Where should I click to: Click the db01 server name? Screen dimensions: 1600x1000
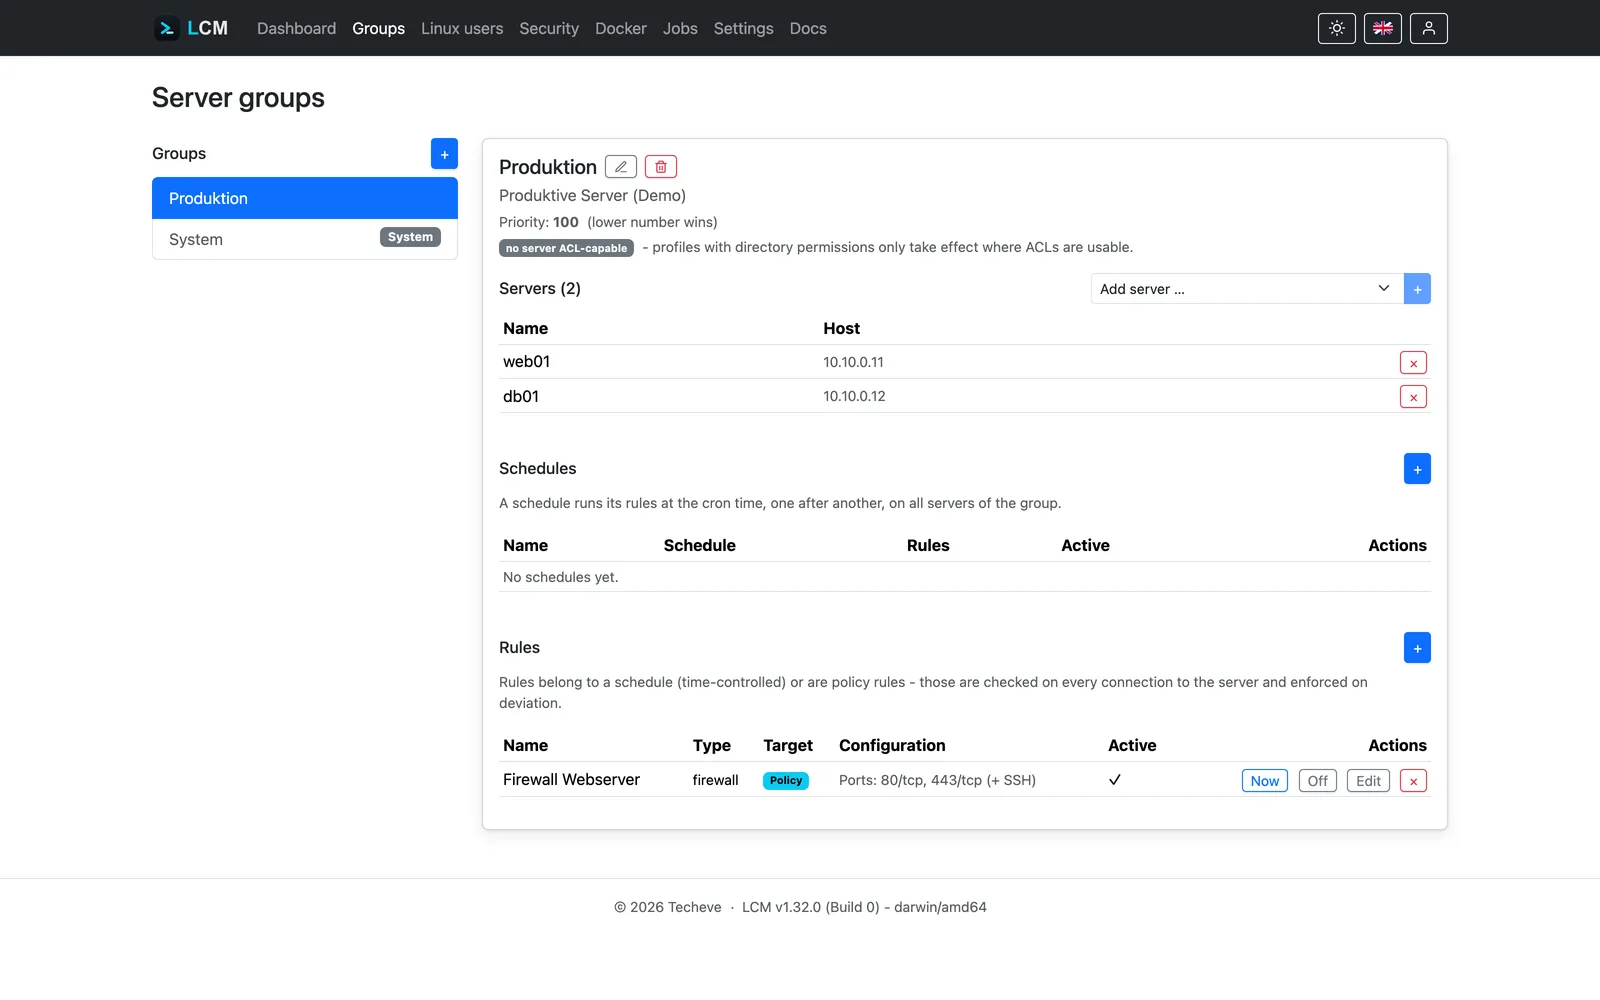click(x=521, y=396)
